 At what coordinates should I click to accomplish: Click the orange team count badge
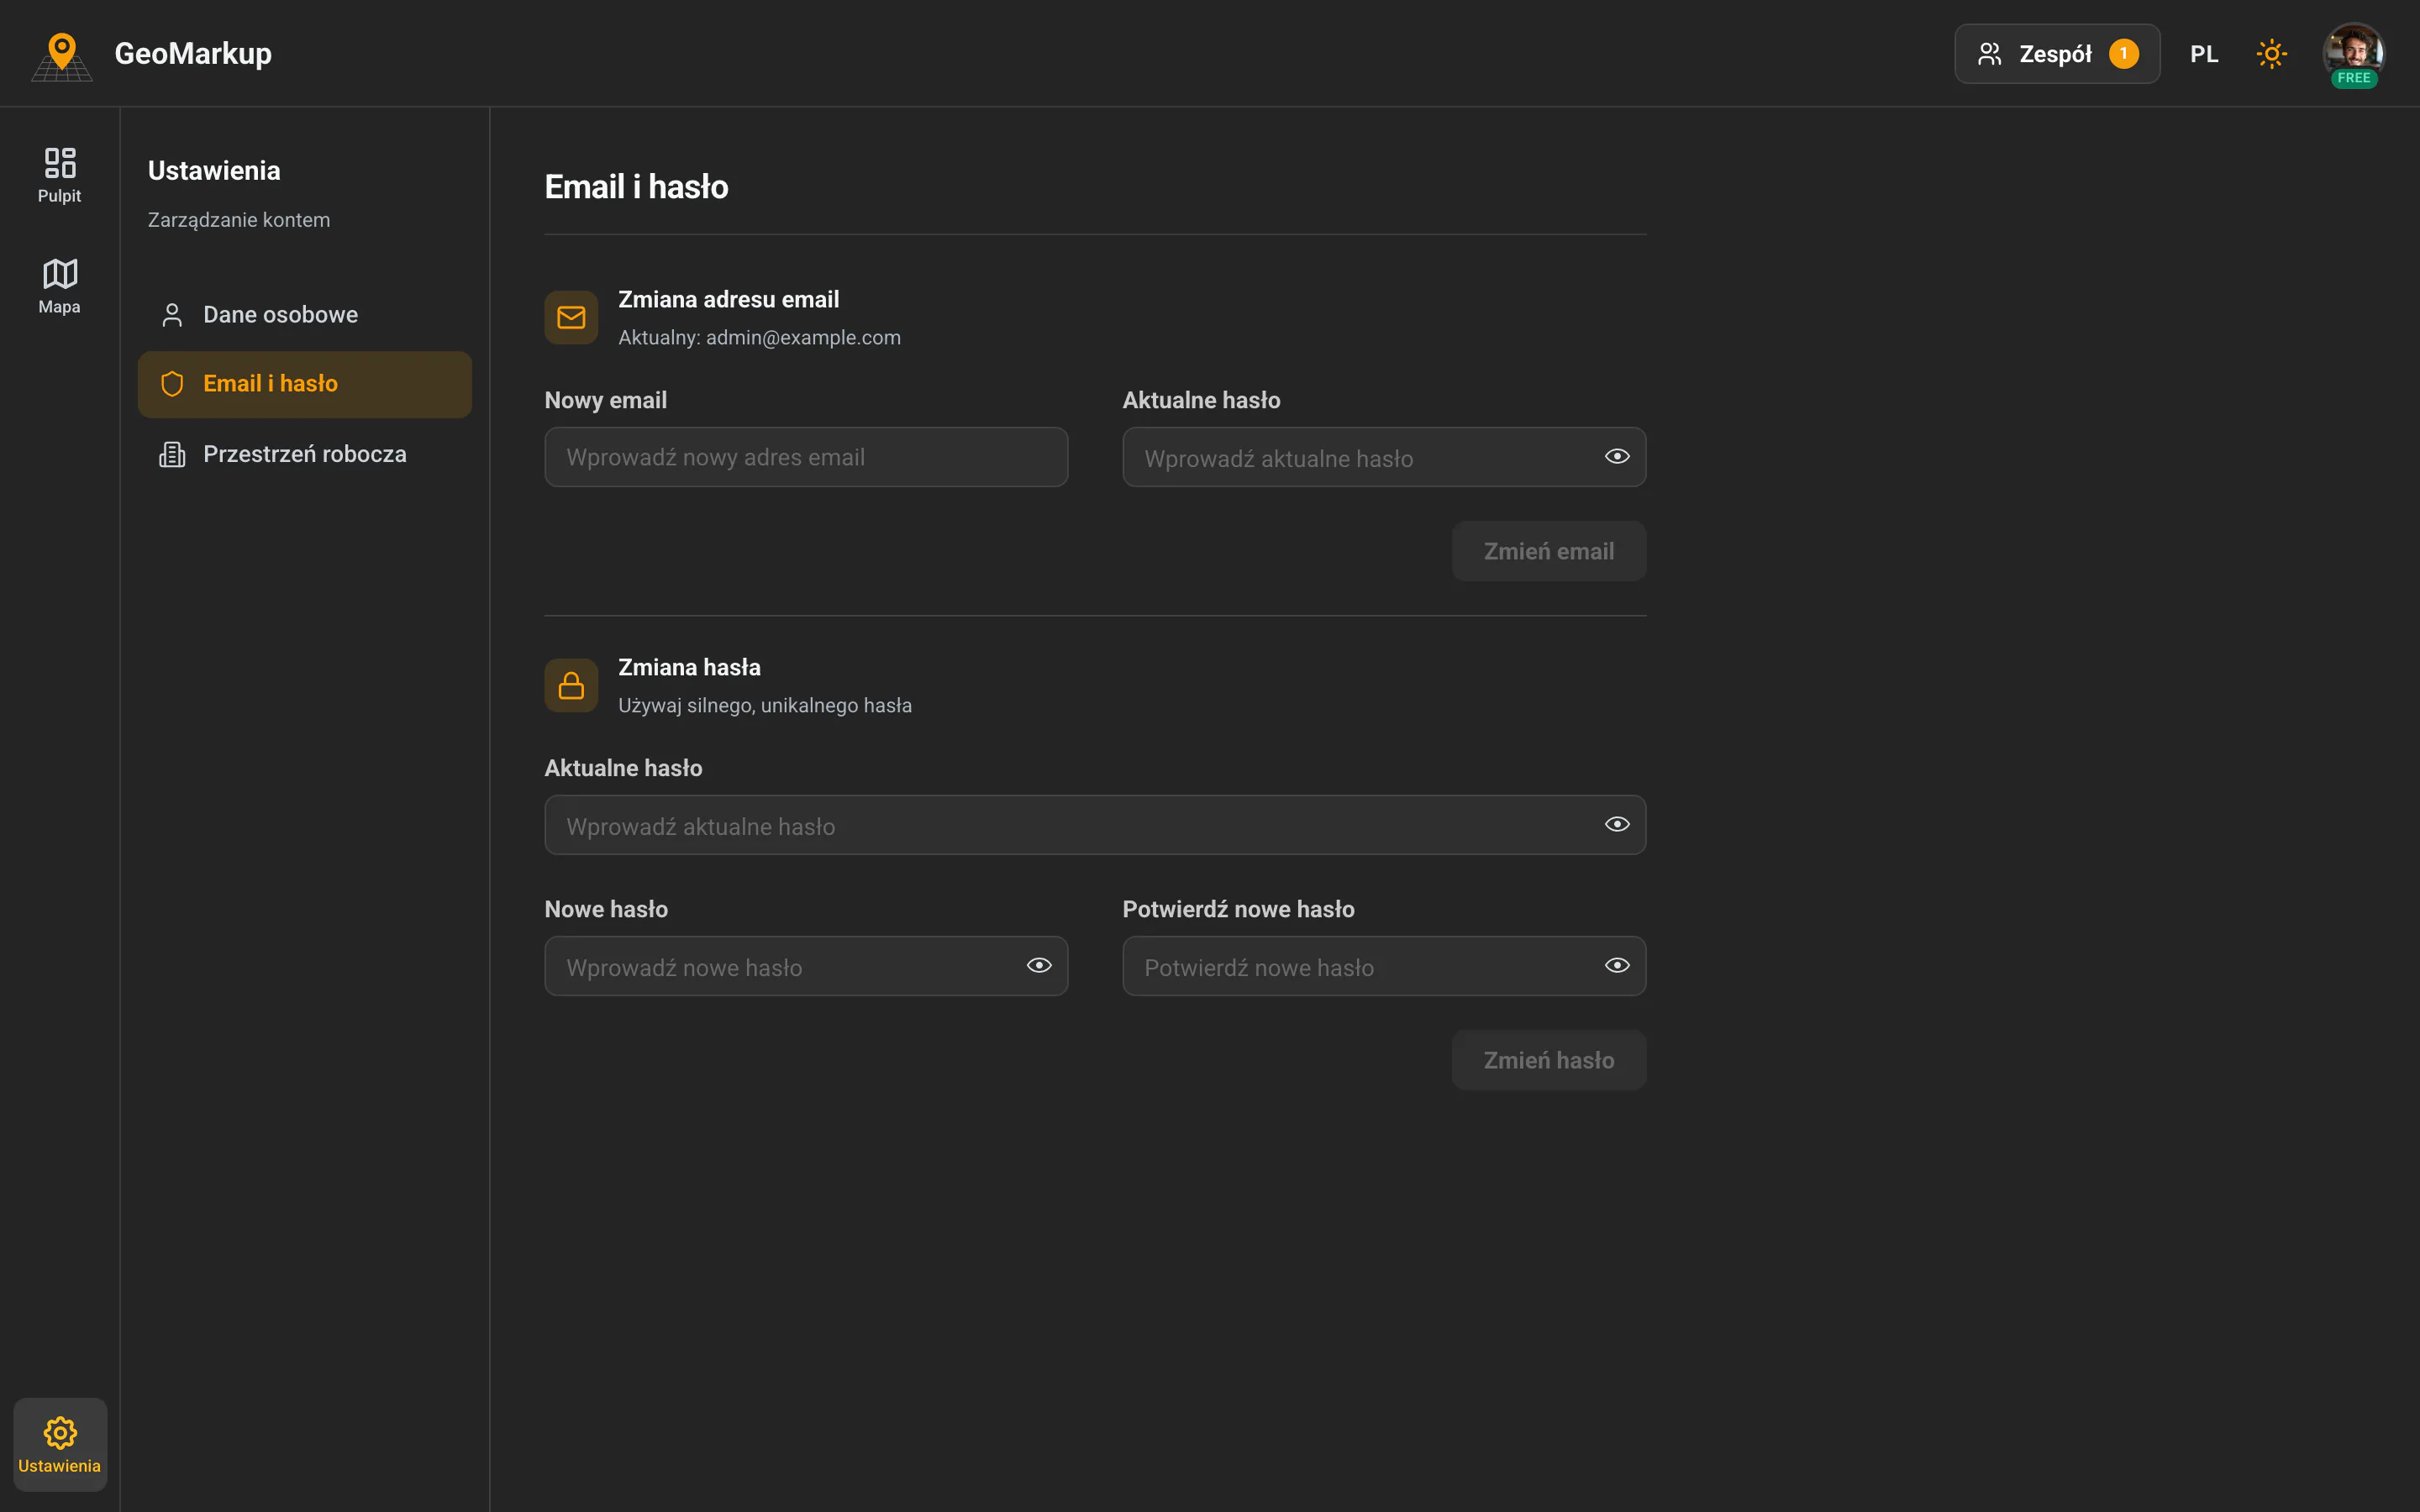[x=2123, y=54]
